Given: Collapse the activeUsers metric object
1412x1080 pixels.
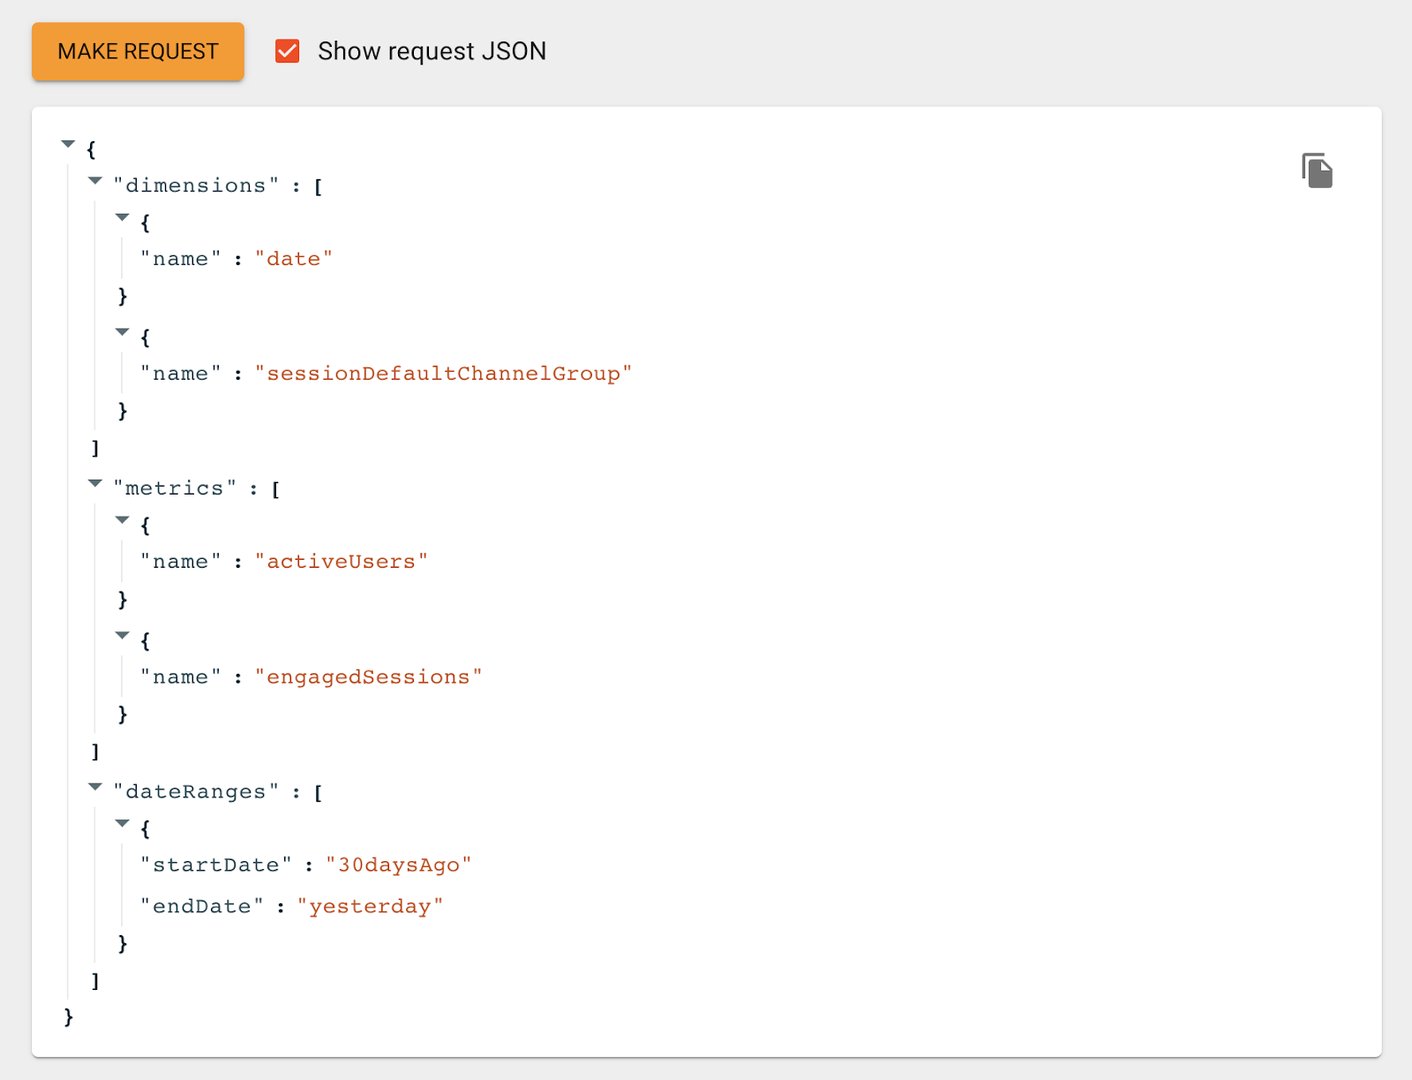Looking at the screenshot, I should point(122,520).
